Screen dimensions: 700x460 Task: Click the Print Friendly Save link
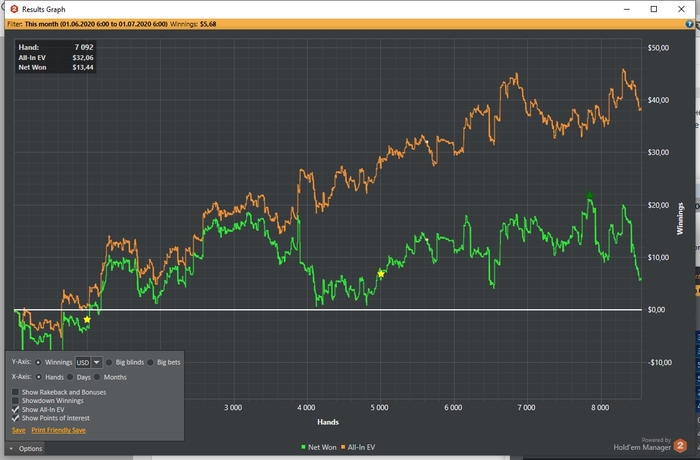pyautogui.click(x=58, y=430)
